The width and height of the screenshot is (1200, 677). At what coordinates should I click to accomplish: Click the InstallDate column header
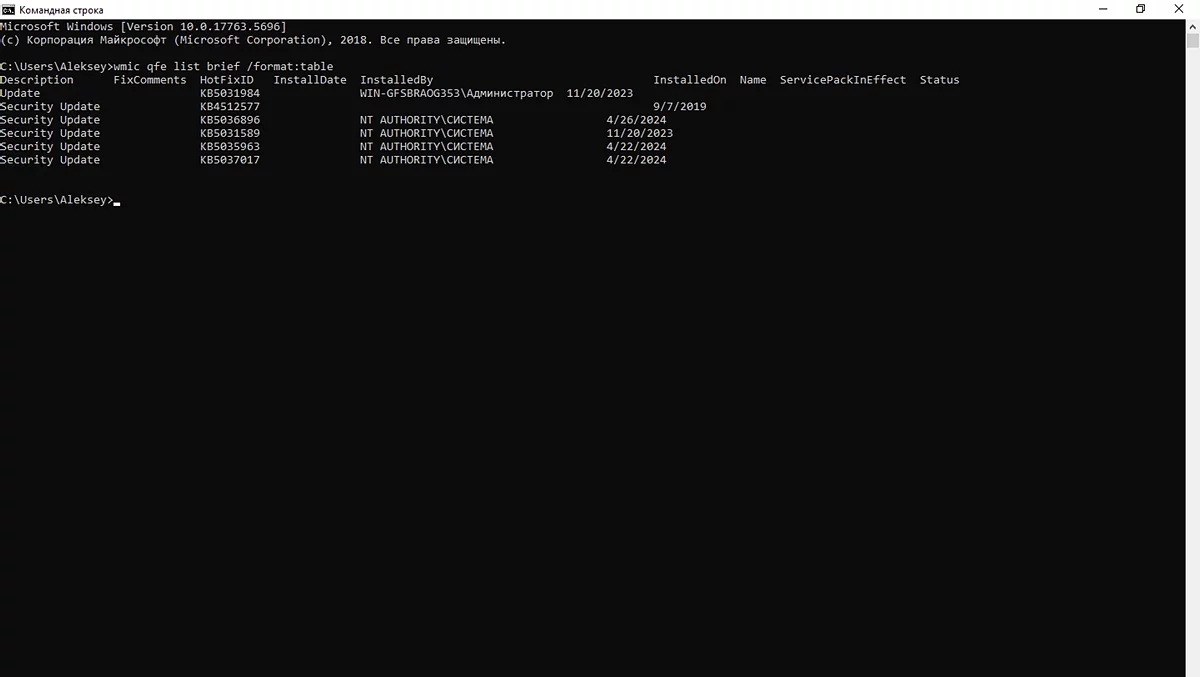click(x=310, y=80)
